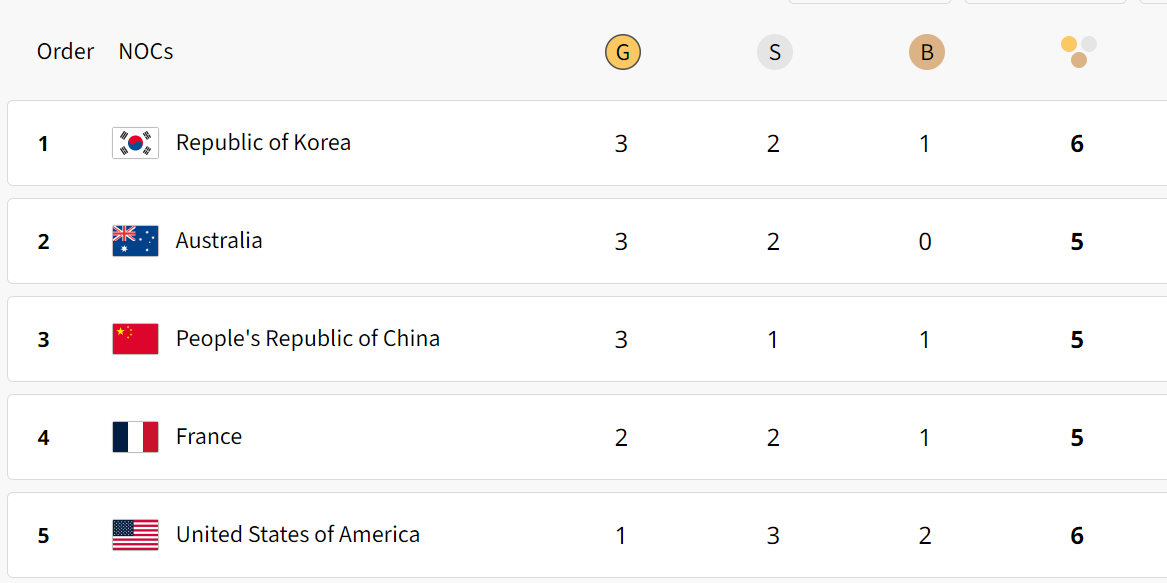Select the France row name
Screen dimensions: 1167x583
208,436
